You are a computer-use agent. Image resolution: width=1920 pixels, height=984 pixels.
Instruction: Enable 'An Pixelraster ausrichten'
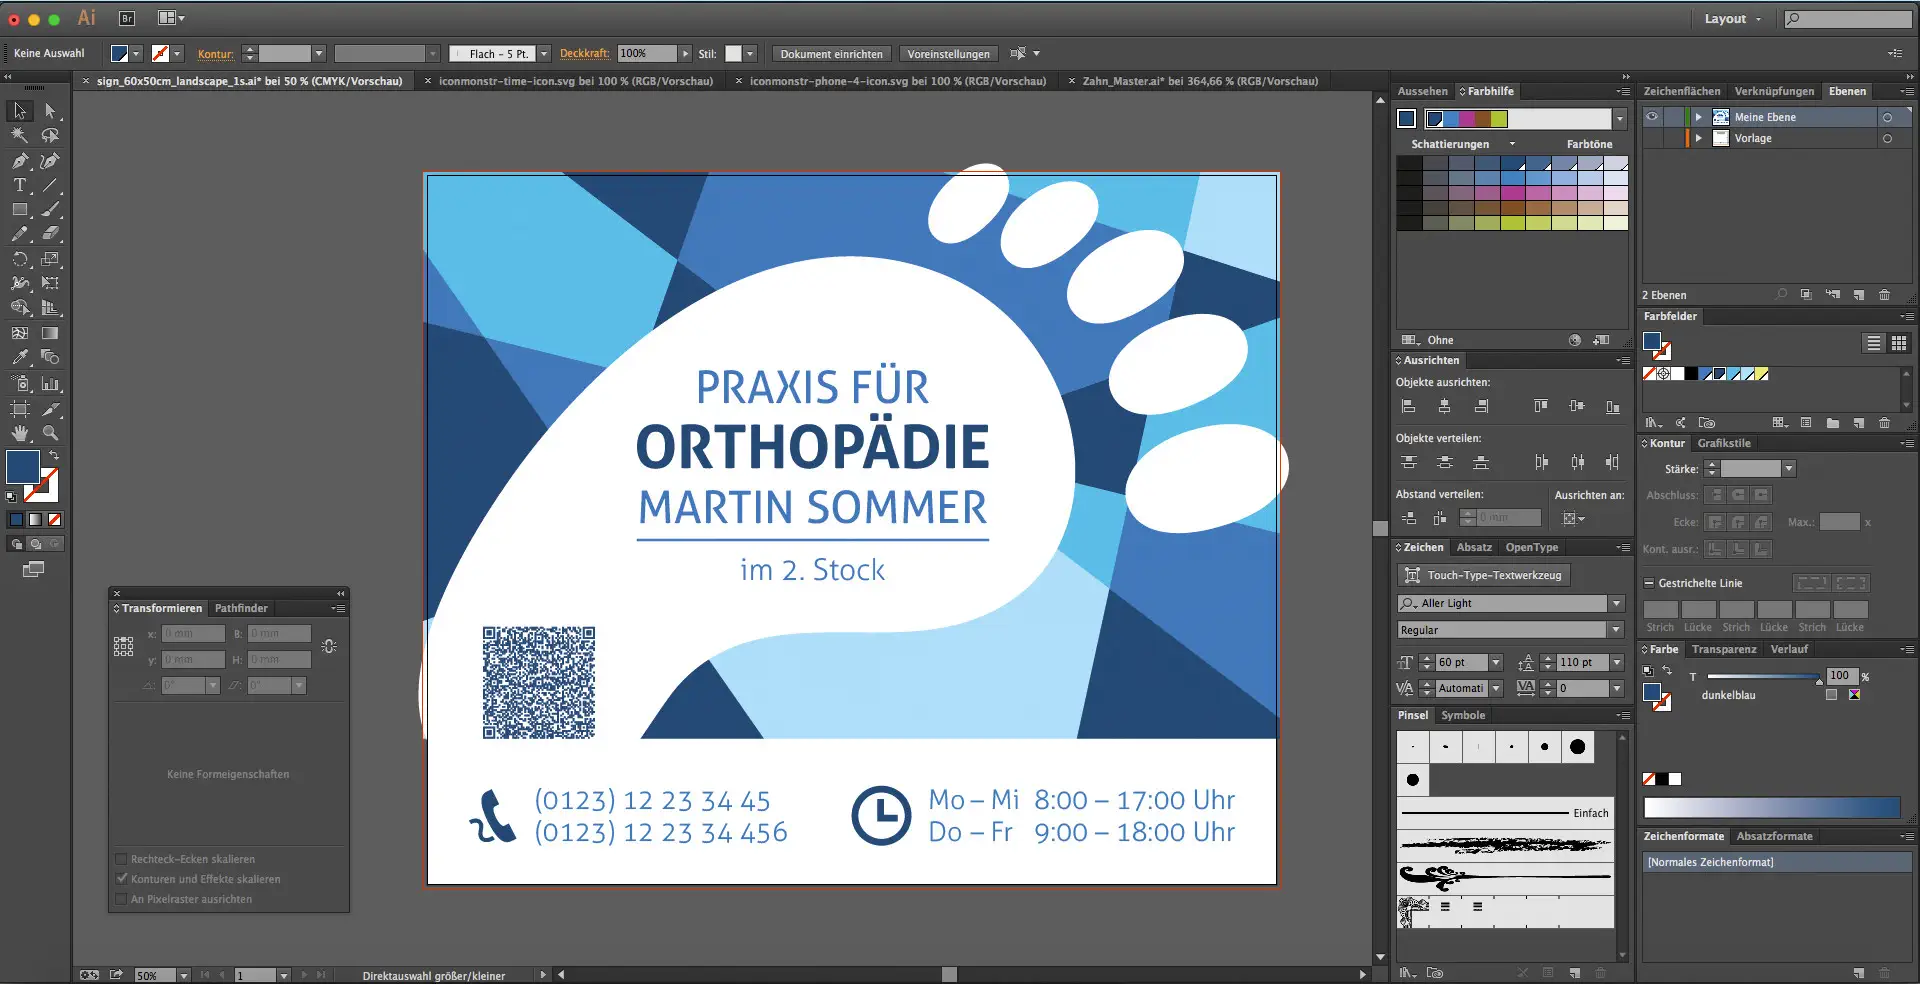coord(121,899)
